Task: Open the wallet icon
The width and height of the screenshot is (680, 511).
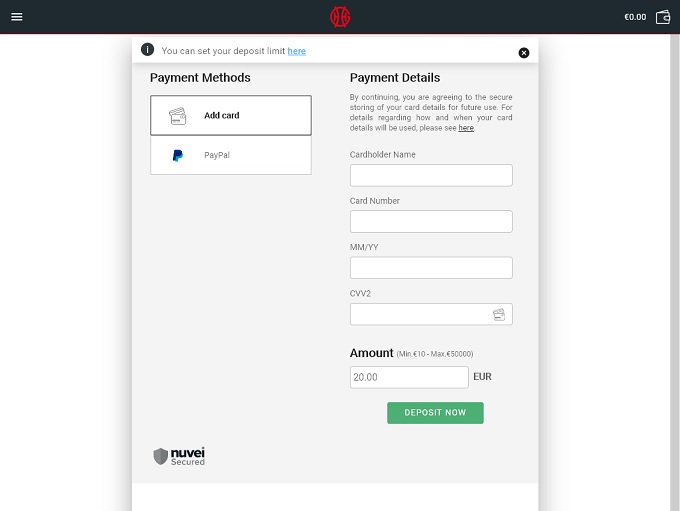Action: [662, 17]
